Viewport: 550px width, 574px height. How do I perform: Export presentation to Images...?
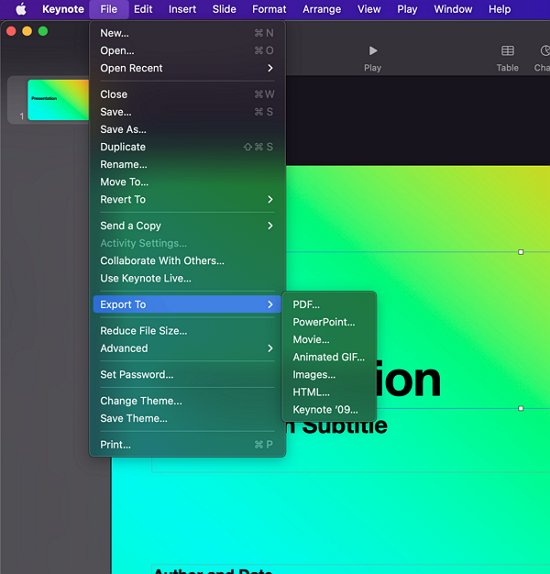(329, 375)
